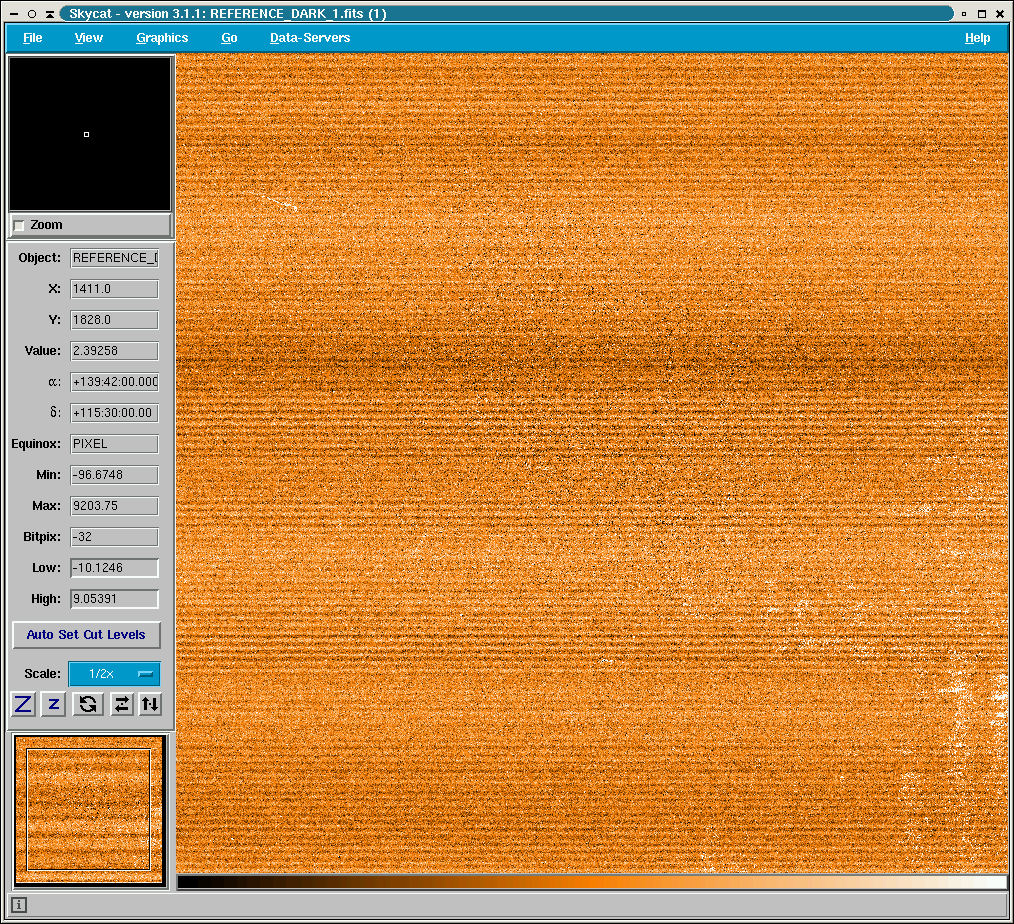
Task: Open the Help menu
Action: click(977, 38)
